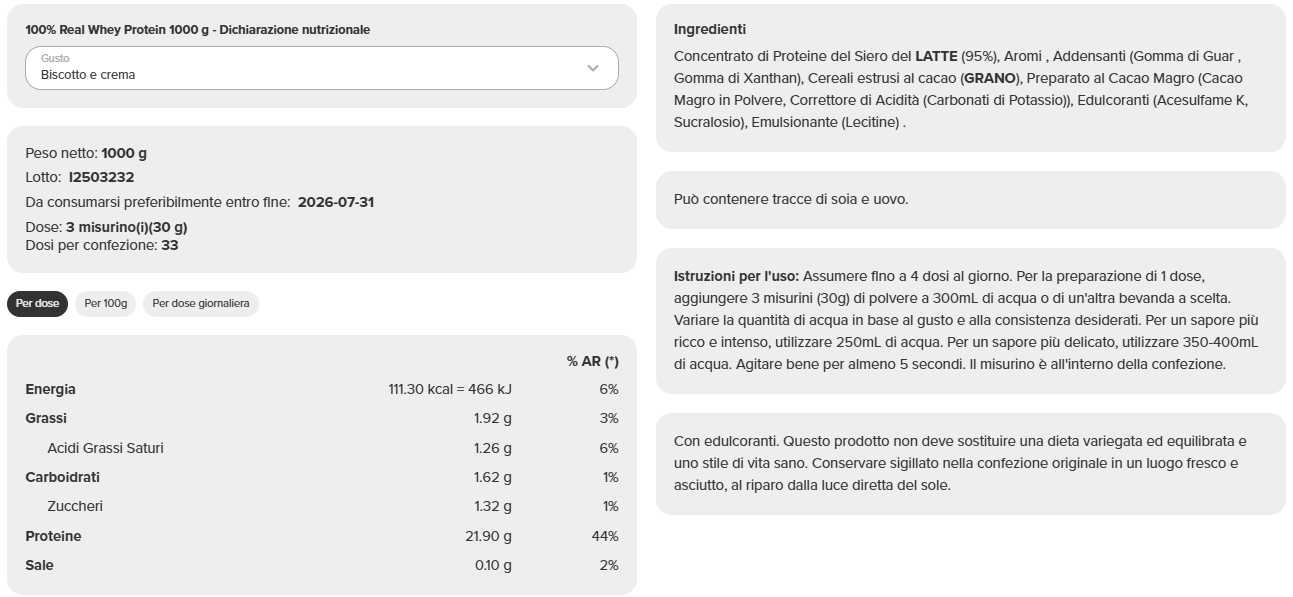Click the lot number I2503232
The image size is (1293, 597).
101,177
